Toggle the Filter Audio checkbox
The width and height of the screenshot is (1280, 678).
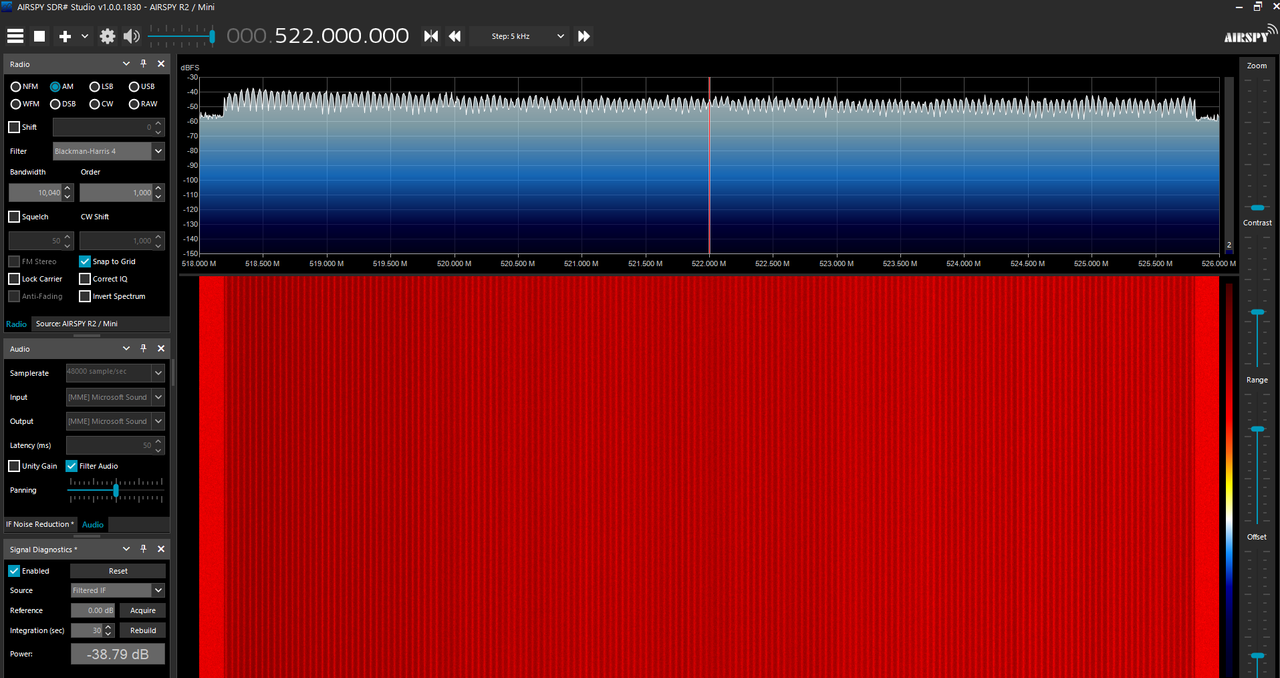pos(72,466)
